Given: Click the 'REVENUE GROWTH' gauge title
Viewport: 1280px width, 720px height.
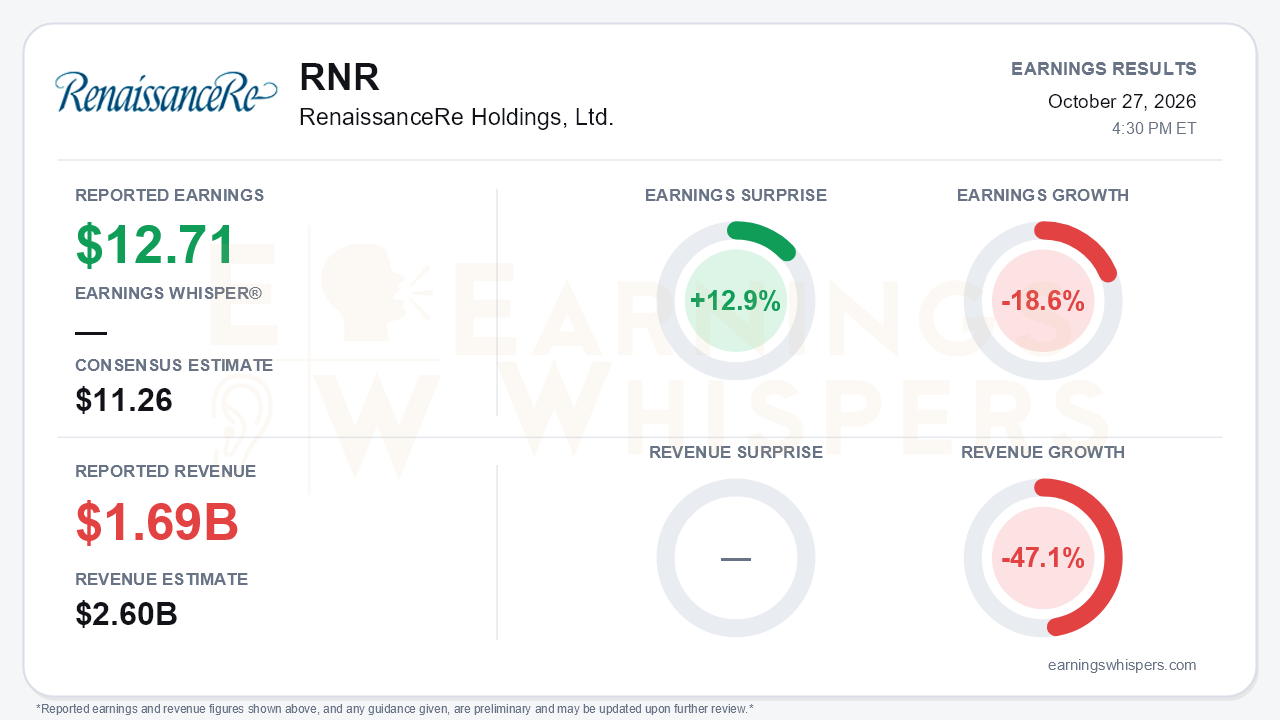Looking at the screenshot, I should [x=1043, y=452].
